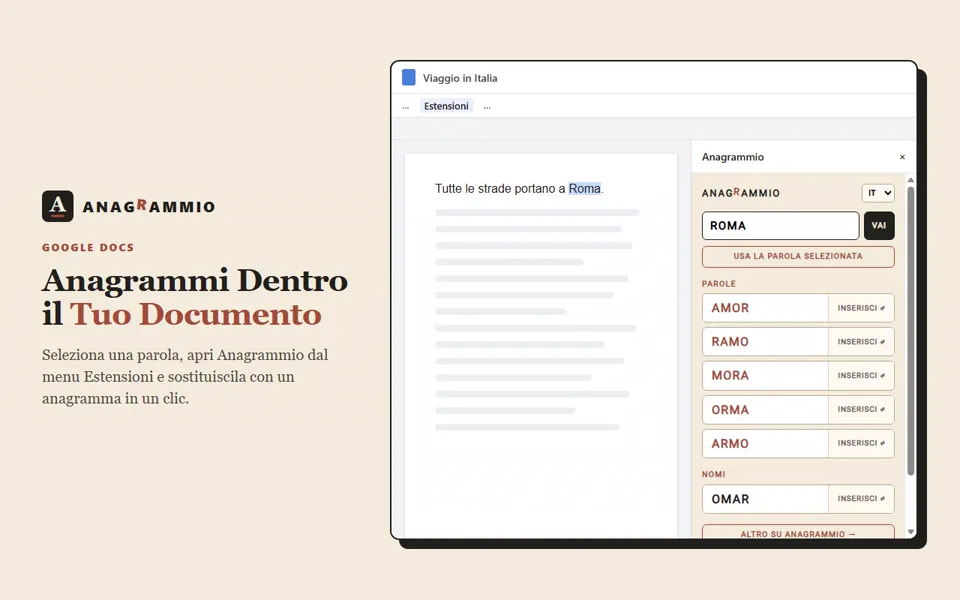Viewport: 960px width, 600px height.
Task: Click the VAI button
Action: tap(879, 225)
